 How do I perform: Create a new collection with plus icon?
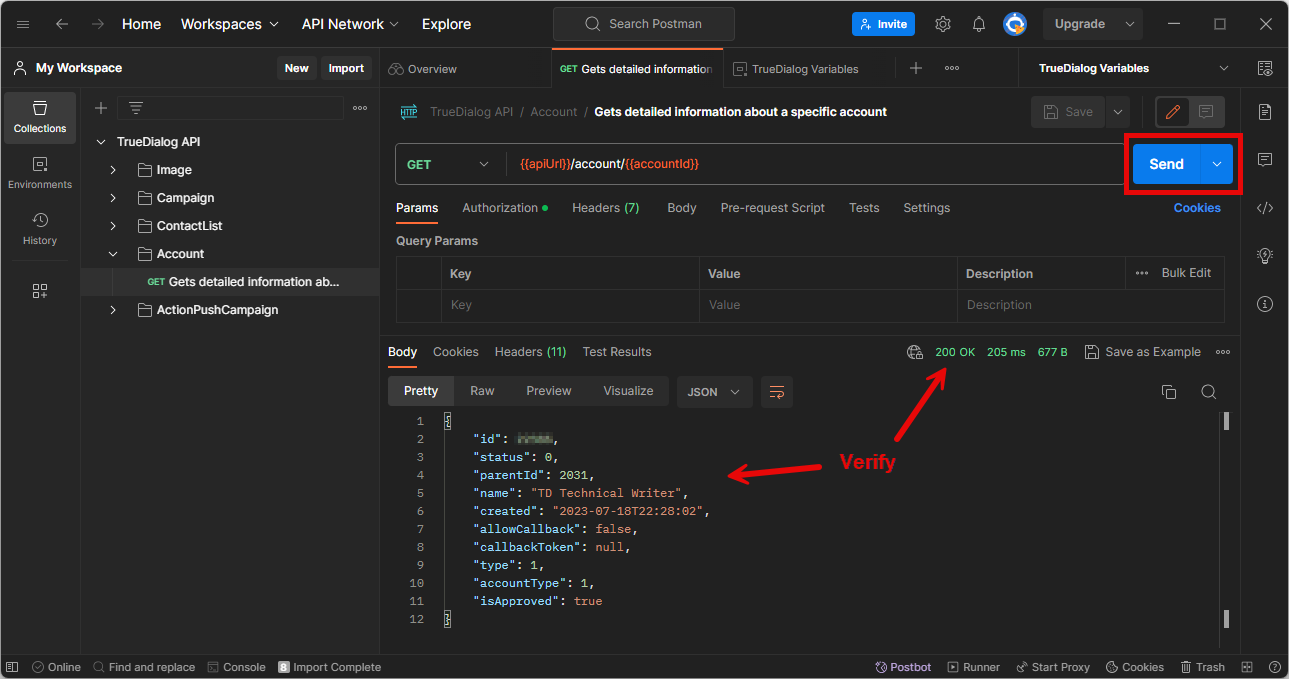pos(100,108)
